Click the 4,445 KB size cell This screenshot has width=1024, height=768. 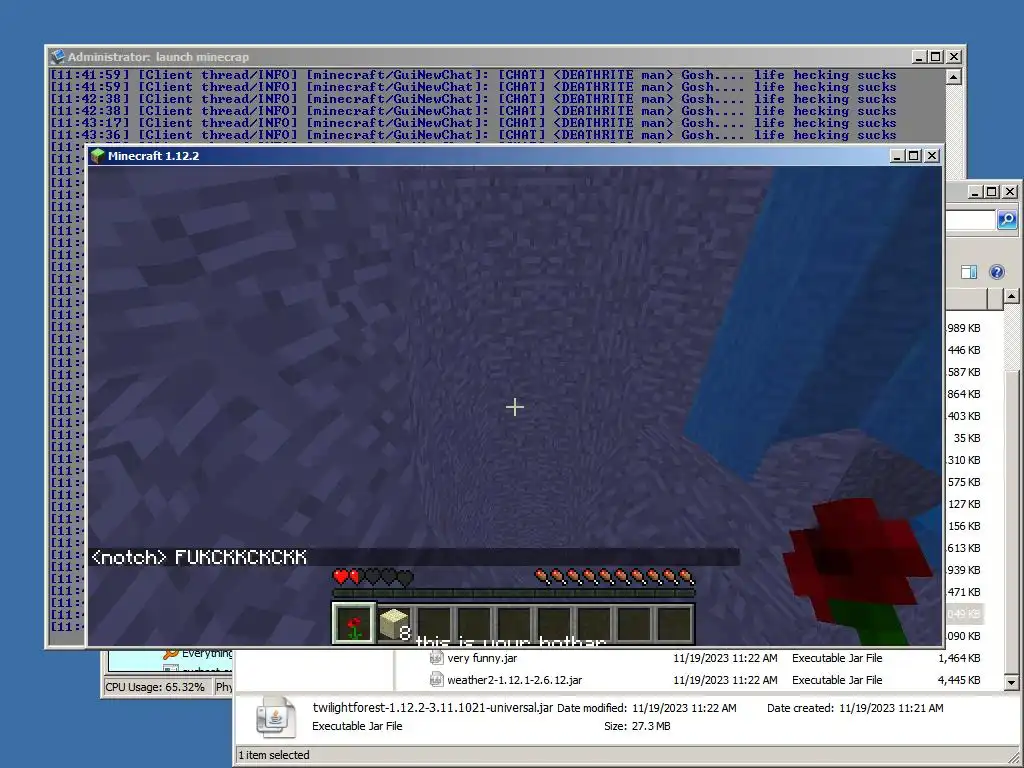[x=959, y=680]
